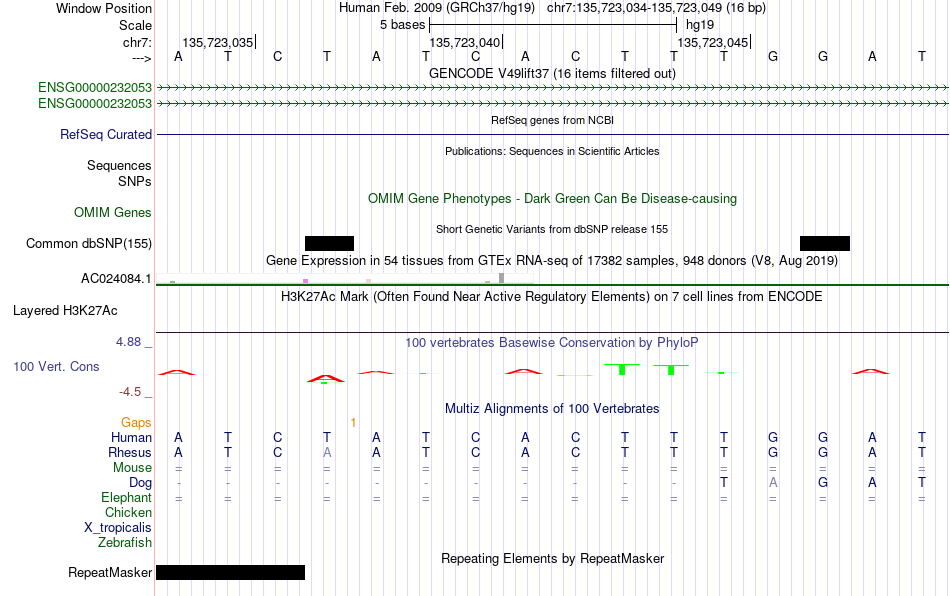Click the Scale label

pyautogui.click(x=135, y=25)
